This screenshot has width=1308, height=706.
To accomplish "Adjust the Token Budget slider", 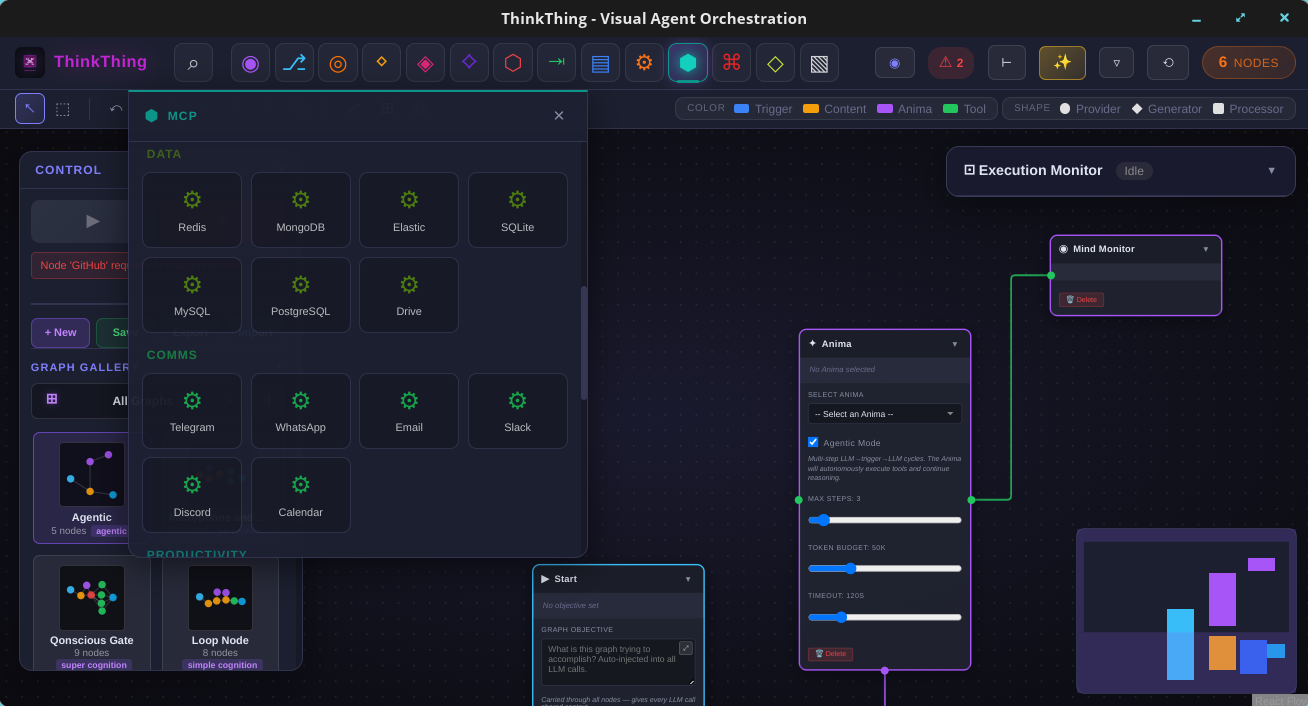I will [885, 568].
